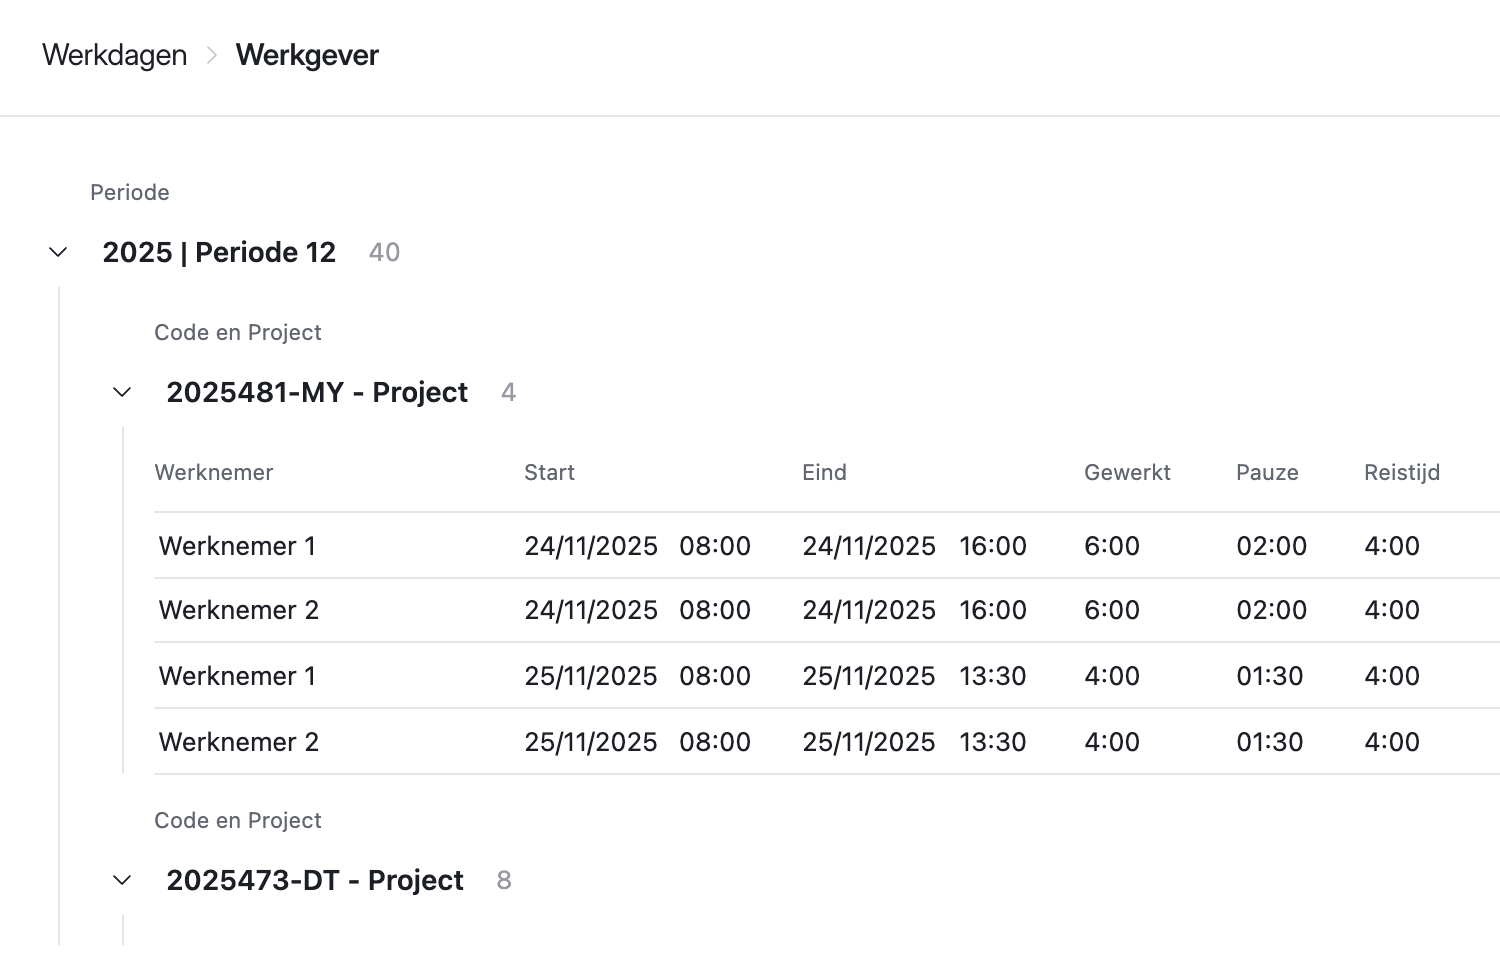Select the 2025481-MY - Project heading
Viewport: 1500px width, 966px height.
click(317, 392)
